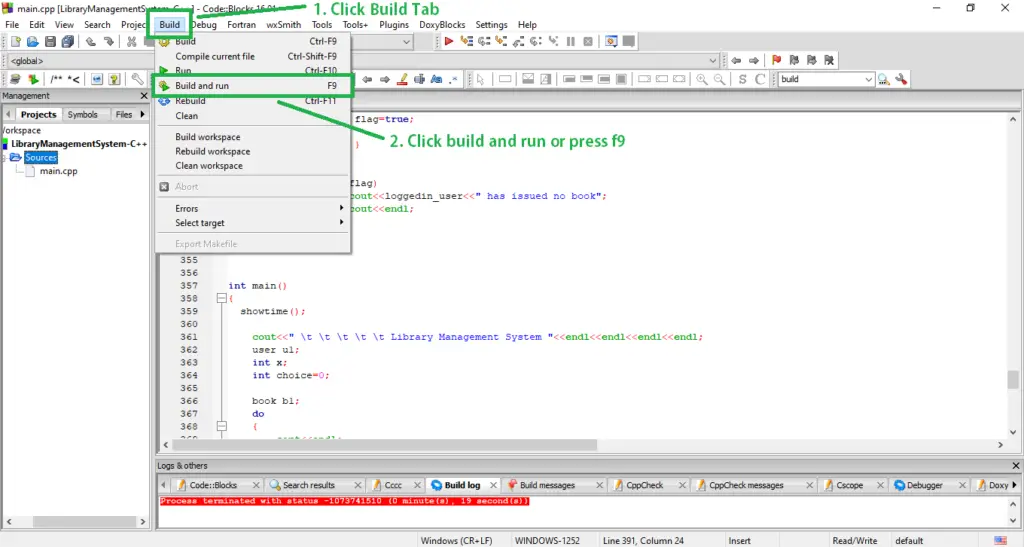Click the Jump forward arrow icon

[754, 60]
